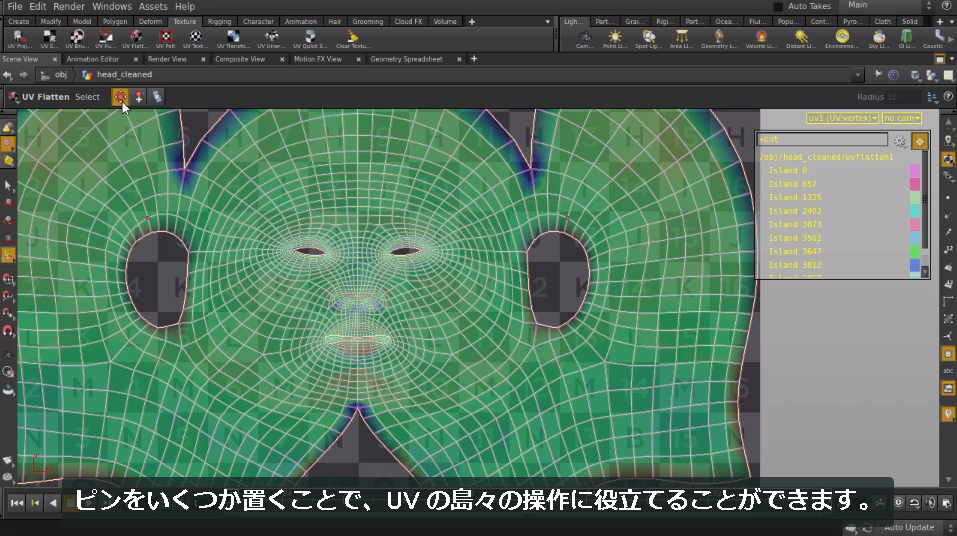The height and width of the screenshot is (536, 957).
Task: Select the UV Edit shelf tool
Action: 49,39
